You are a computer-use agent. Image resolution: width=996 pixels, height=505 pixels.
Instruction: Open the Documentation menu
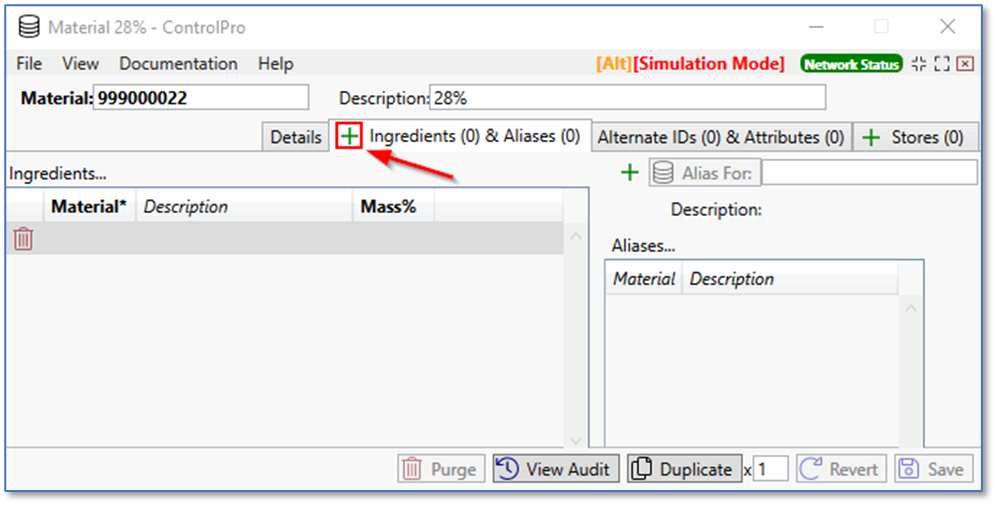click(178, 64)
